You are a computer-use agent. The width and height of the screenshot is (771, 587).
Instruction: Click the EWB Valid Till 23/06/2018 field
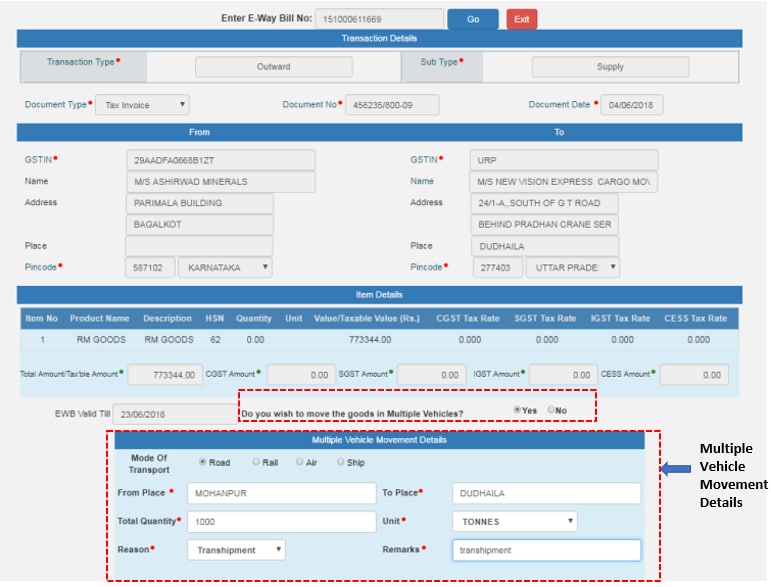click(176, 414)
